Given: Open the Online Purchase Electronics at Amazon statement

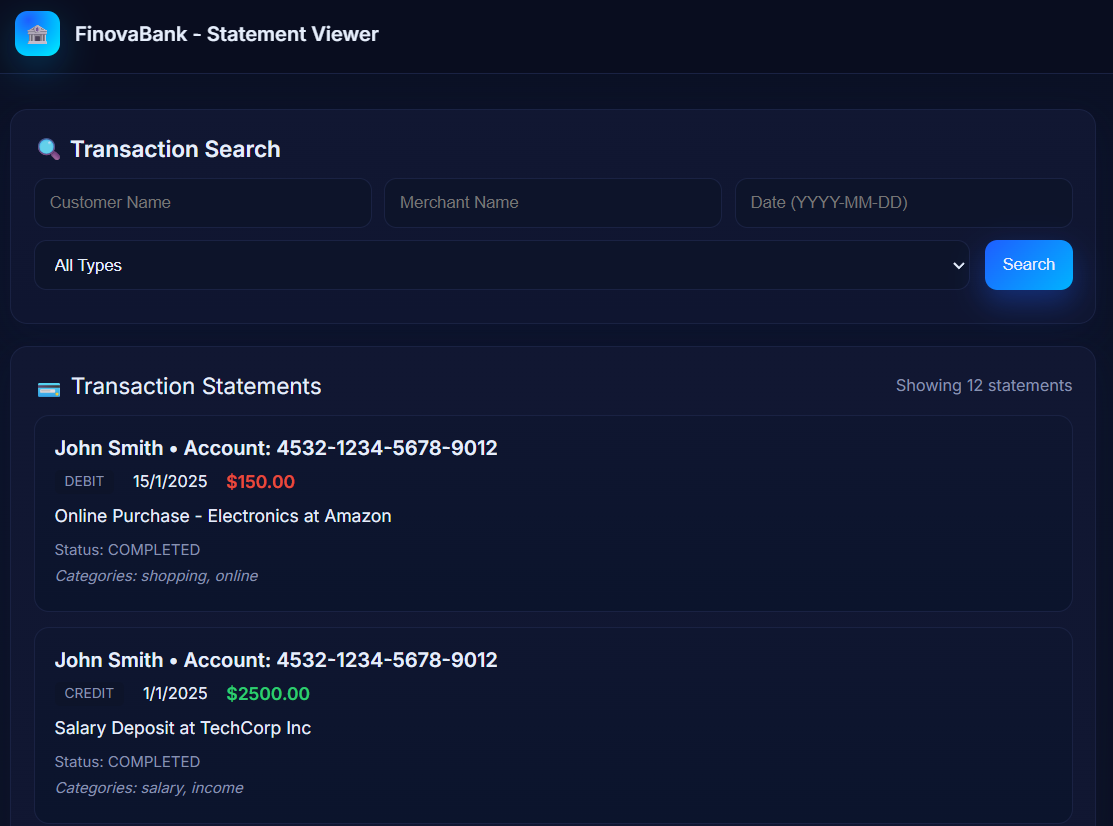Looking at the screenshot, I should click(x=223, y=516).
